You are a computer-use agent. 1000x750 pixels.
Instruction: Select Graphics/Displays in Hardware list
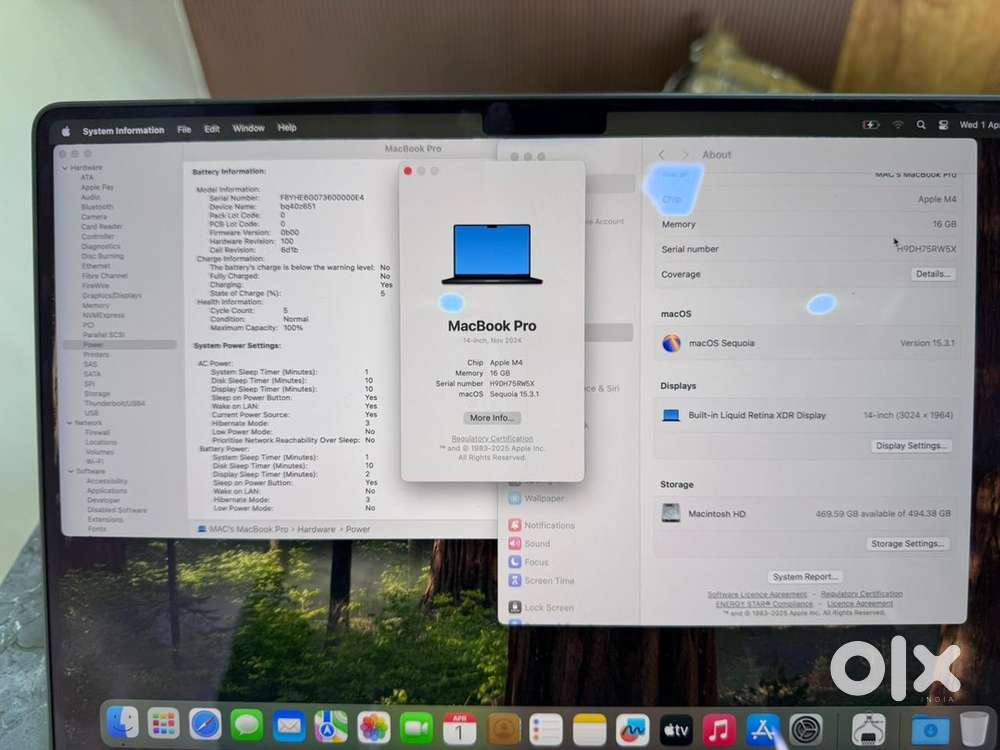point(112,295)
